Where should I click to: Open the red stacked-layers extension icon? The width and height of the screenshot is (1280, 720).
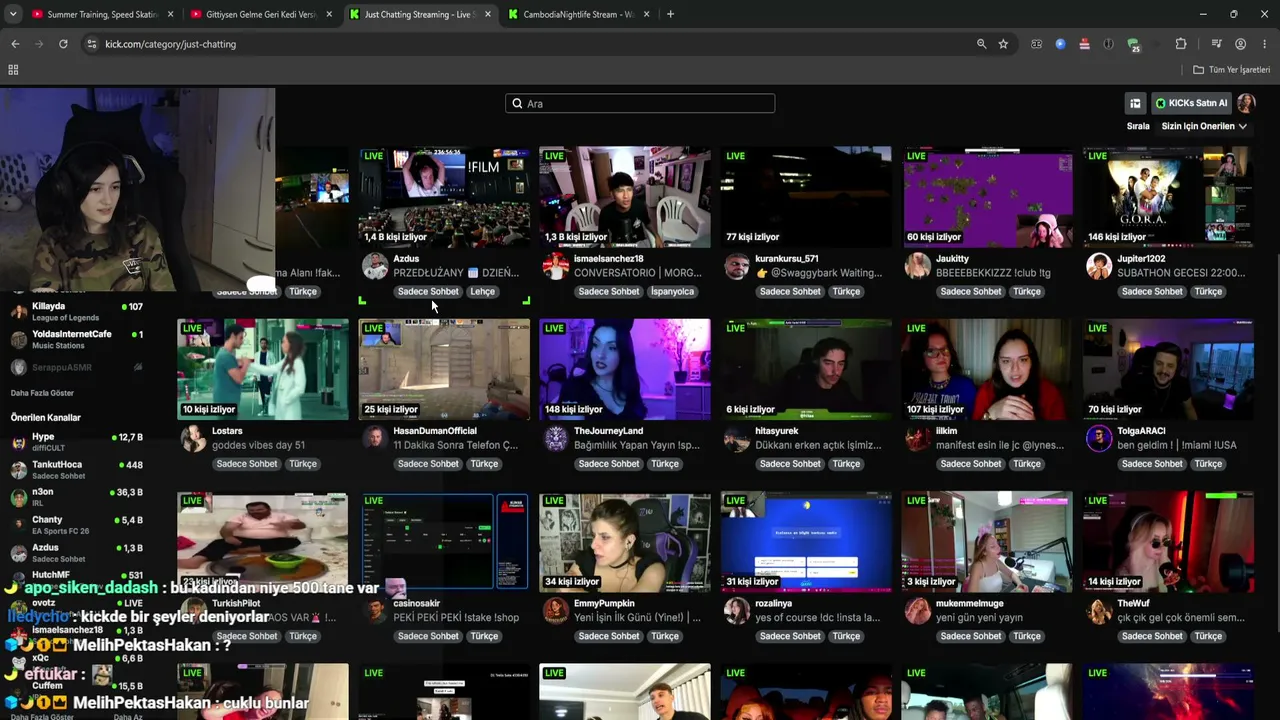tap(1084, 44)
